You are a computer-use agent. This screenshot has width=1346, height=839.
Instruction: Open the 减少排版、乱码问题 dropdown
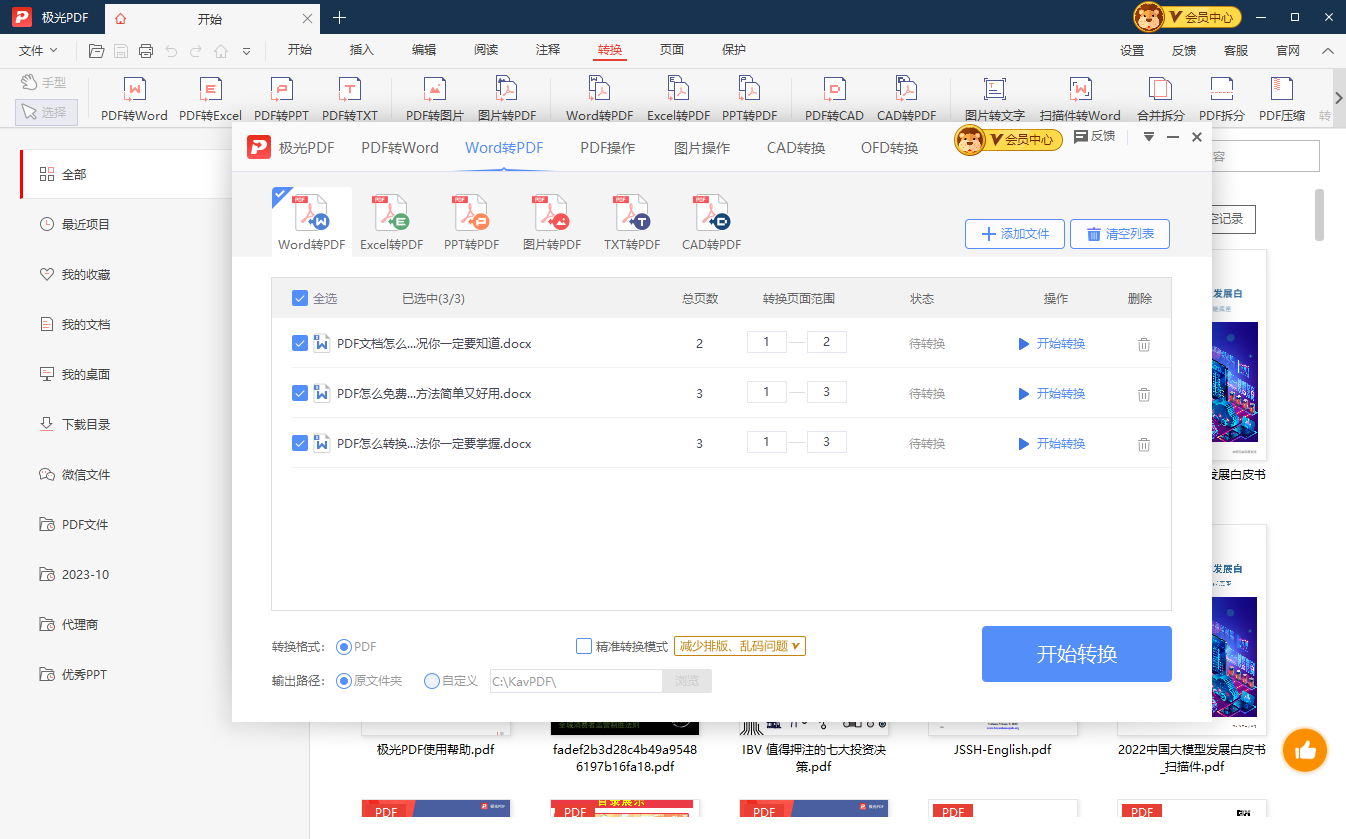tap(739, 645)
